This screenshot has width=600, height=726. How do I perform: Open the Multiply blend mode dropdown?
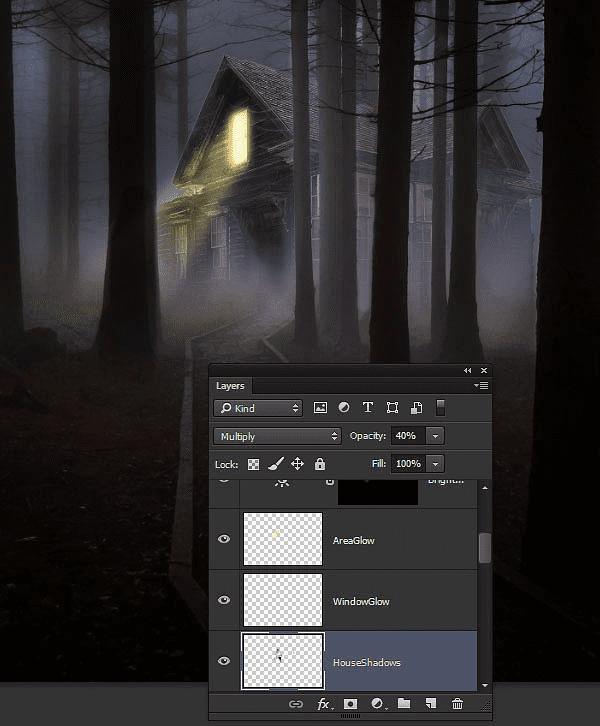click(277, 436)
